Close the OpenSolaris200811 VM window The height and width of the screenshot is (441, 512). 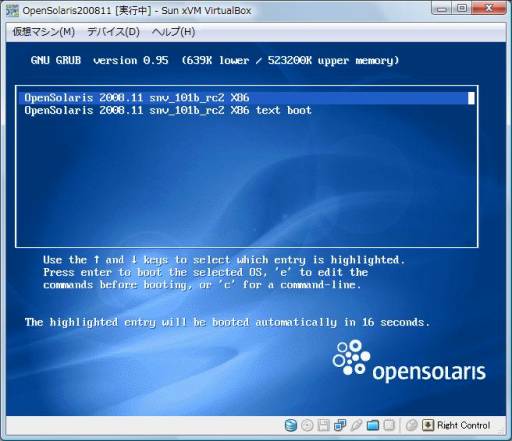pyautogui.click(x=489, y=9)
